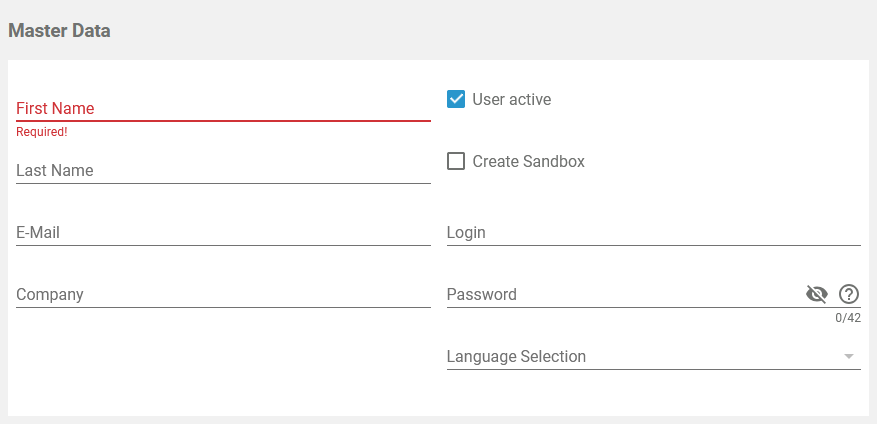877x424 pixels.
Task: Toggle password visibility eye icon
Action: pyautogui.click(x=817, y=294)
